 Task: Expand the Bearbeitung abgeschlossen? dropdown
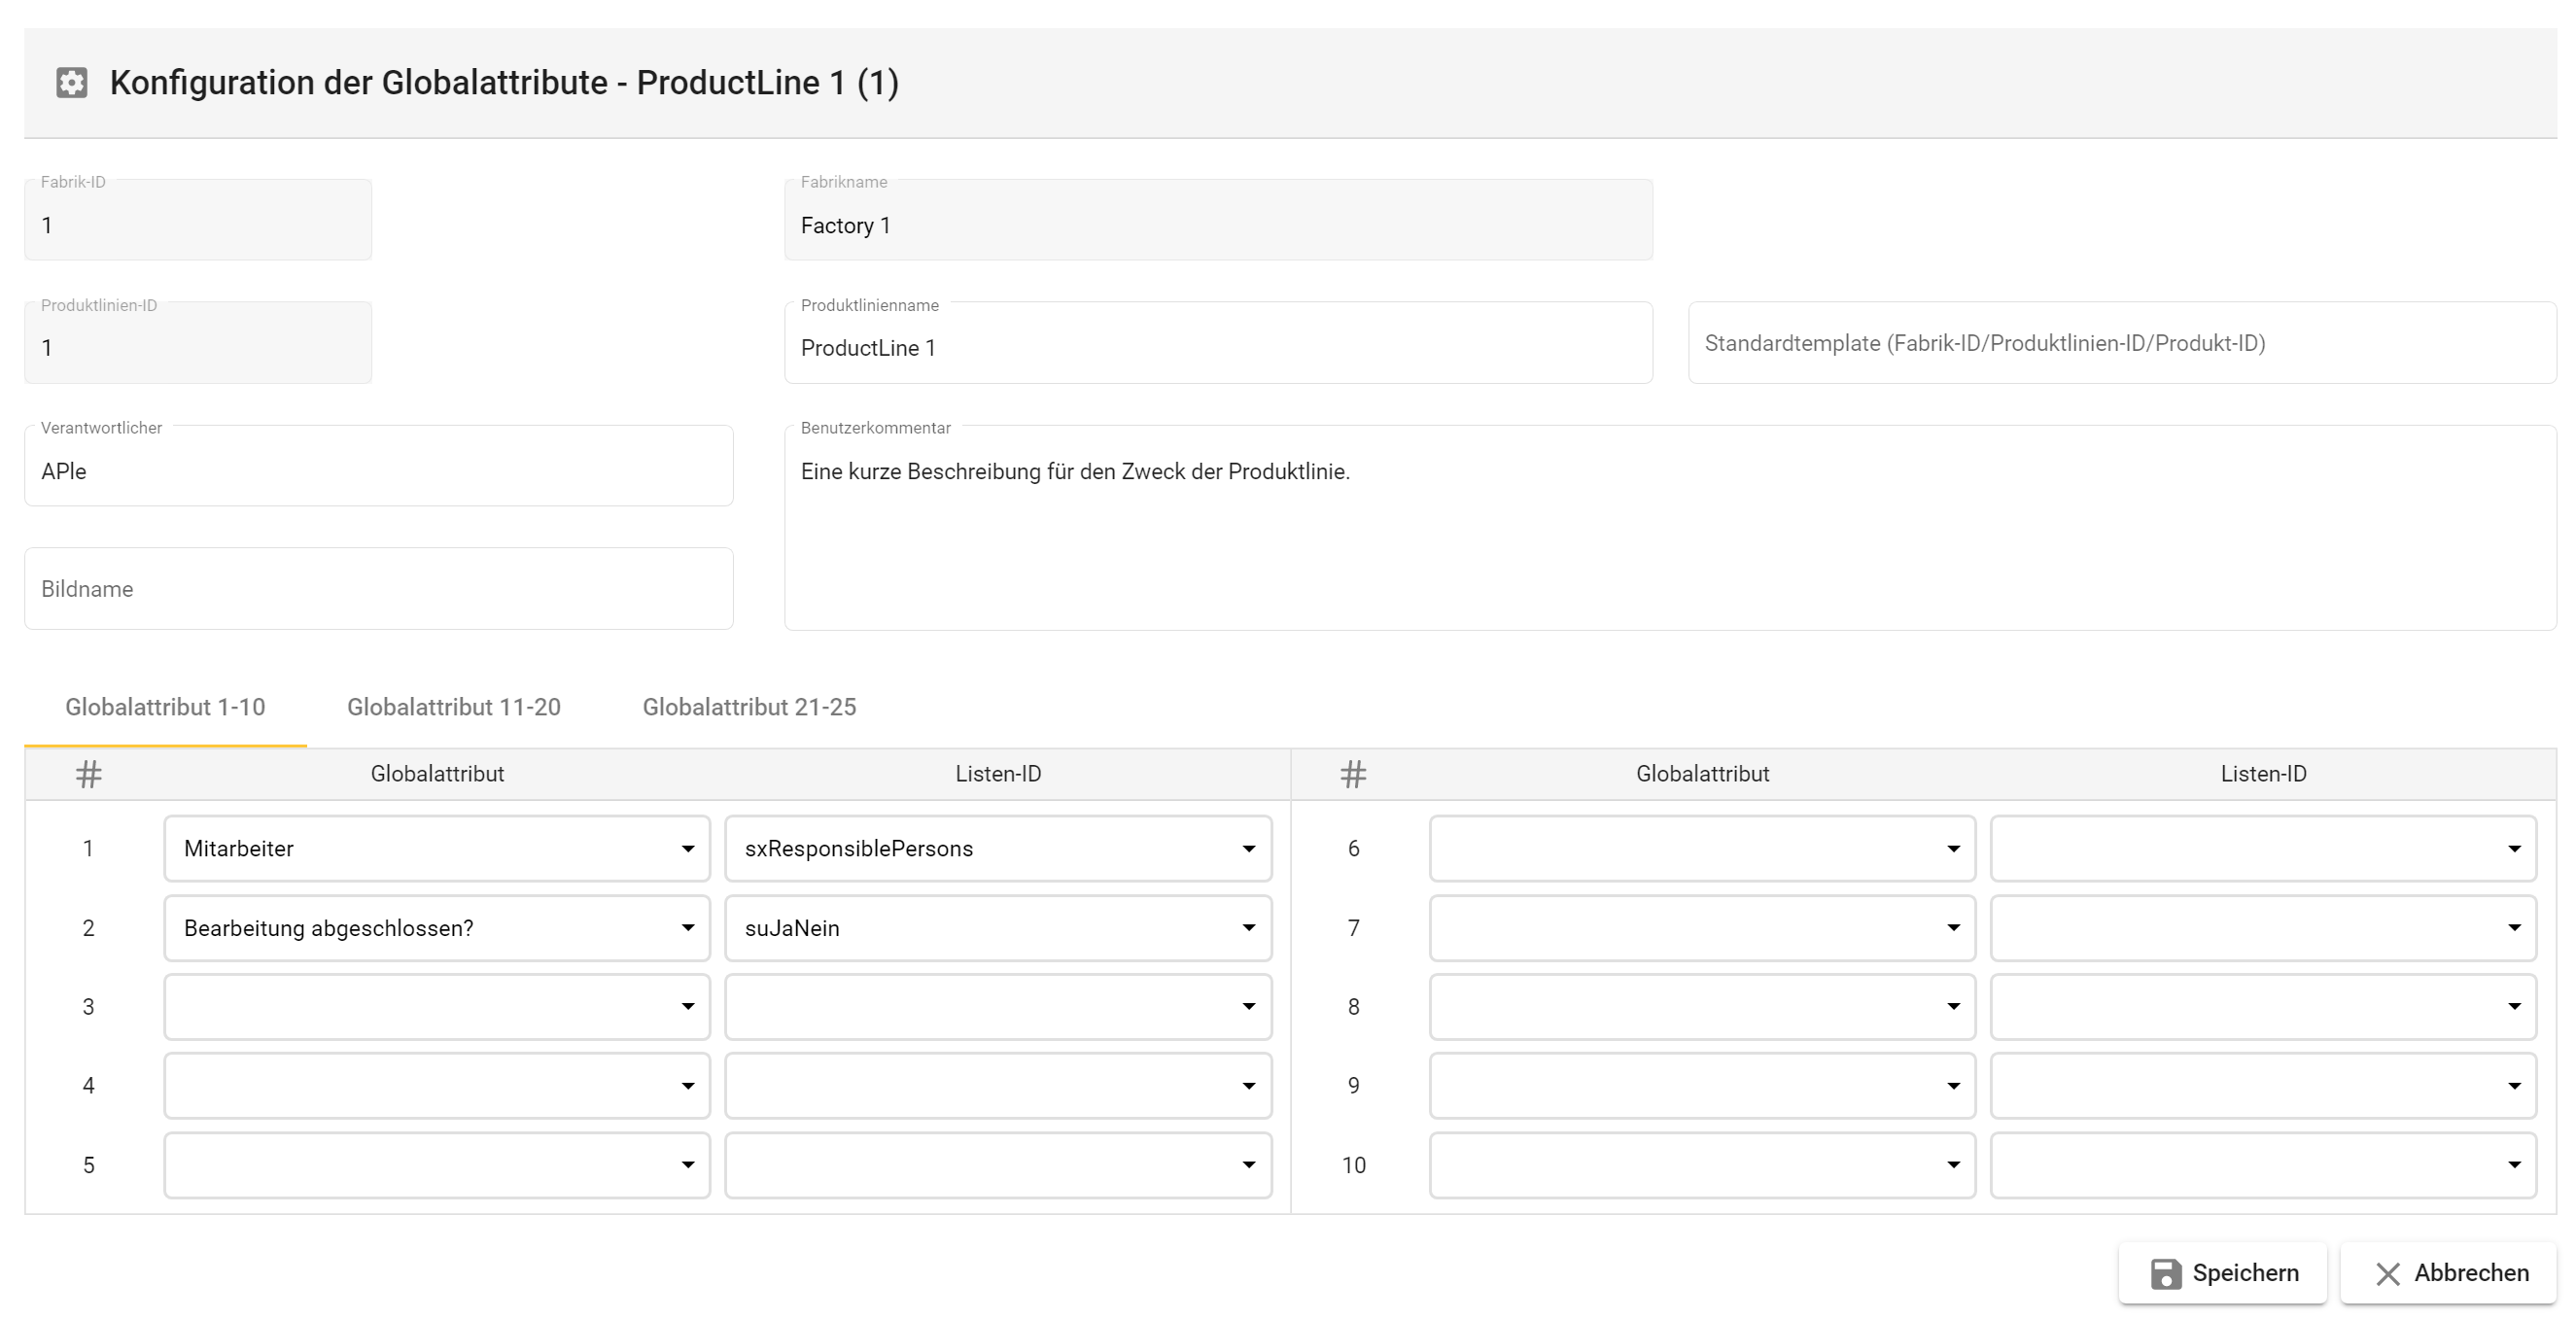pyautogui.click(x=437, y=928)
